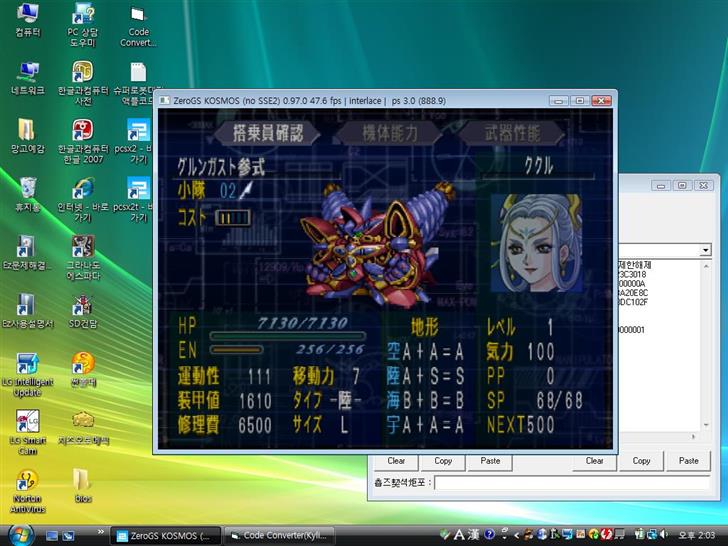The width and height of the screenshot is (728, 546).
Task: Select the 컴퓨터 desktop icon
Action: click(27, 20)
